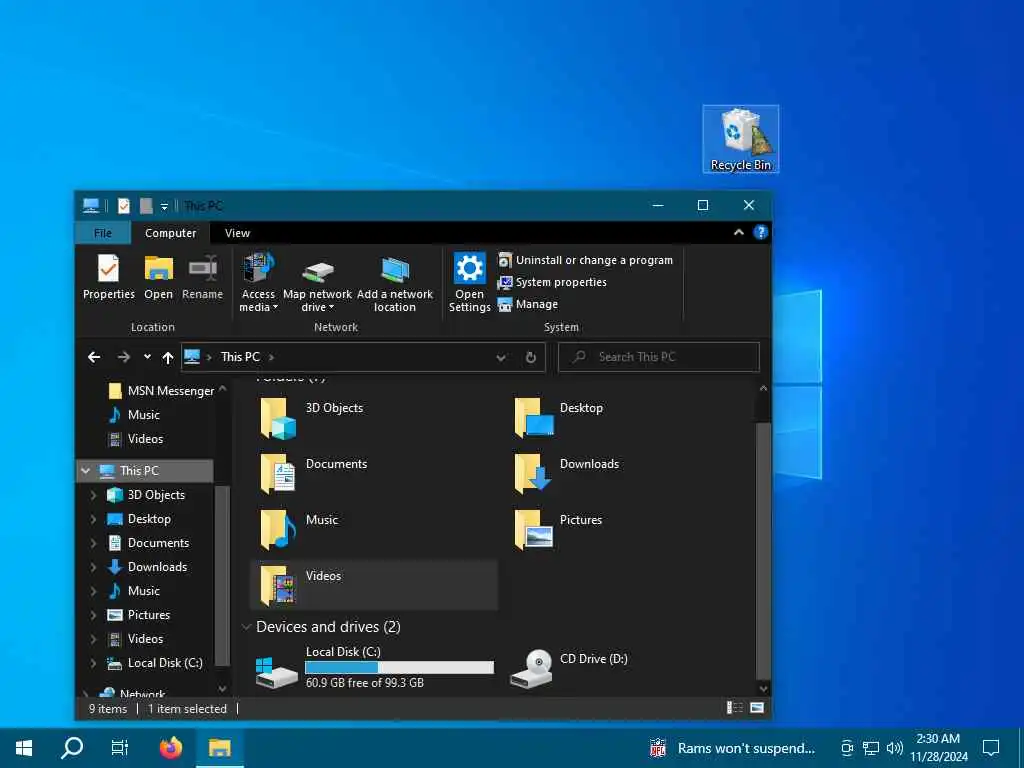Open the Rams news taskbar widget

tap(732, 748)
